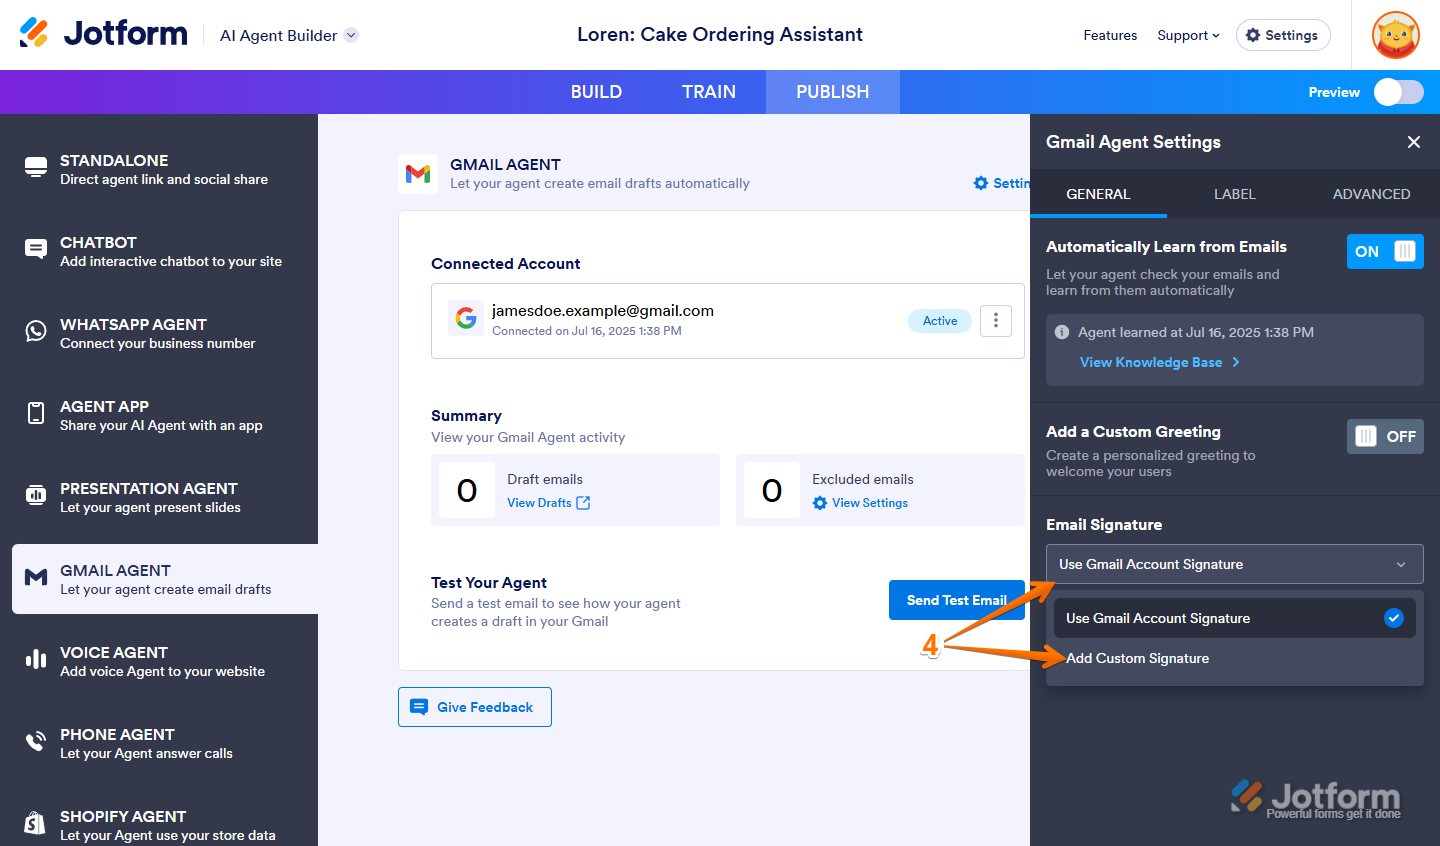Turn off Automatically Learn from Emails

(x=1385, y=251)
